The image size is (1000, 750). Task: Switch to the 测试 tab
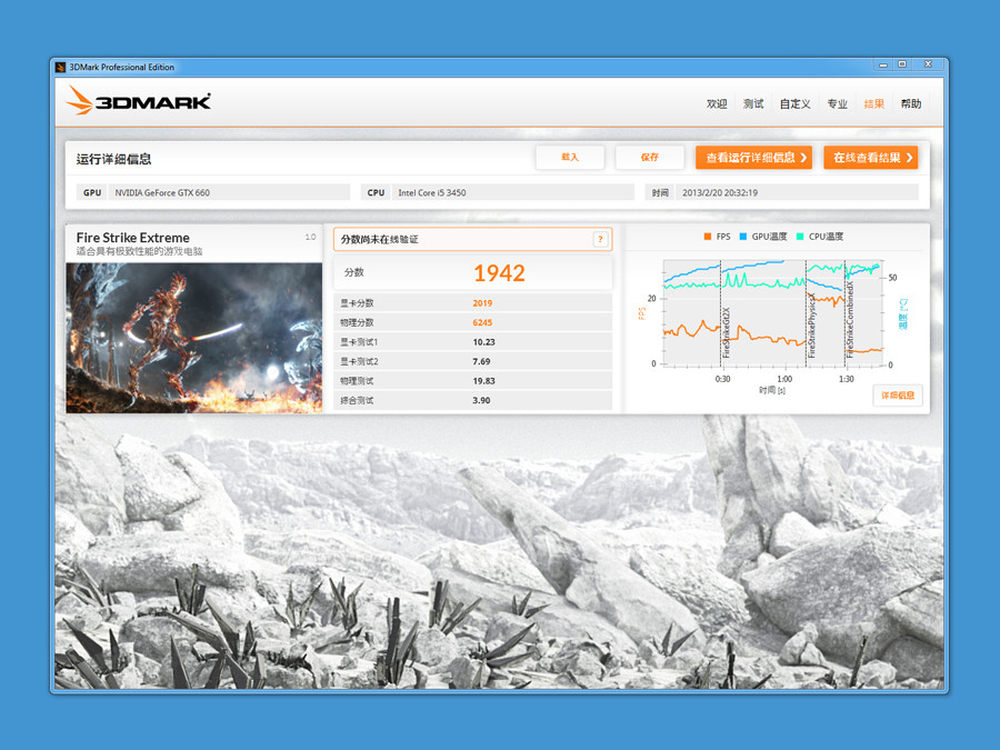[x=753, y=104]
